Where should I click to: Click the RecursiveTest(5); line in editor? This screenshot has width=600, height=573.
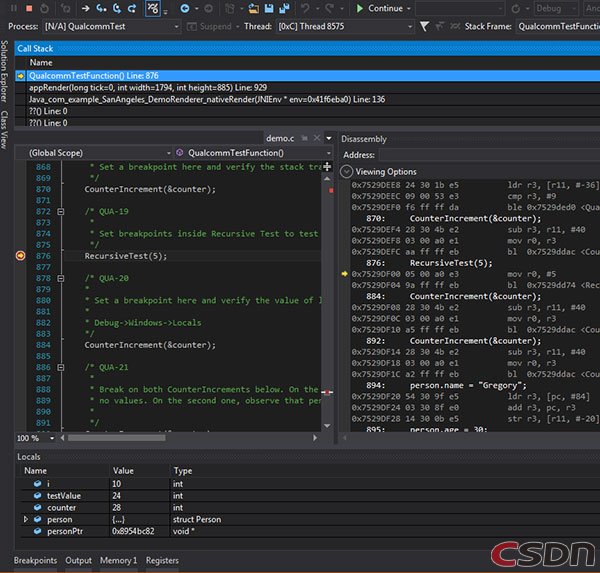[x=126, y=256]
